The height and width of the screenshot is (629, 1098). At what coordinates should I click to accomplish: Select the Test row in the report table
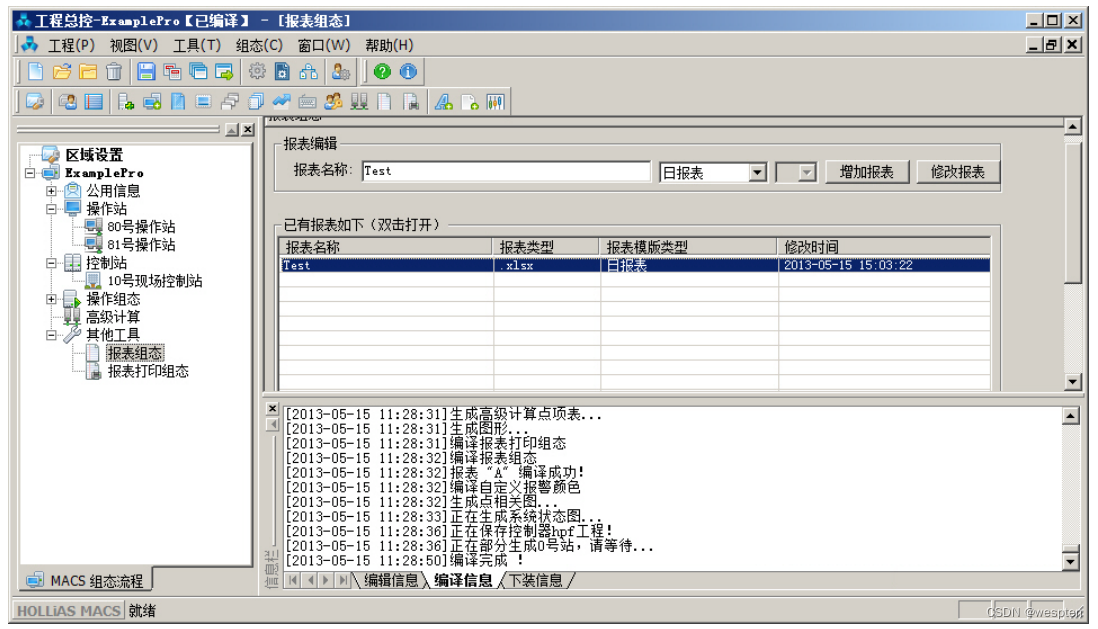click(635, 265)
